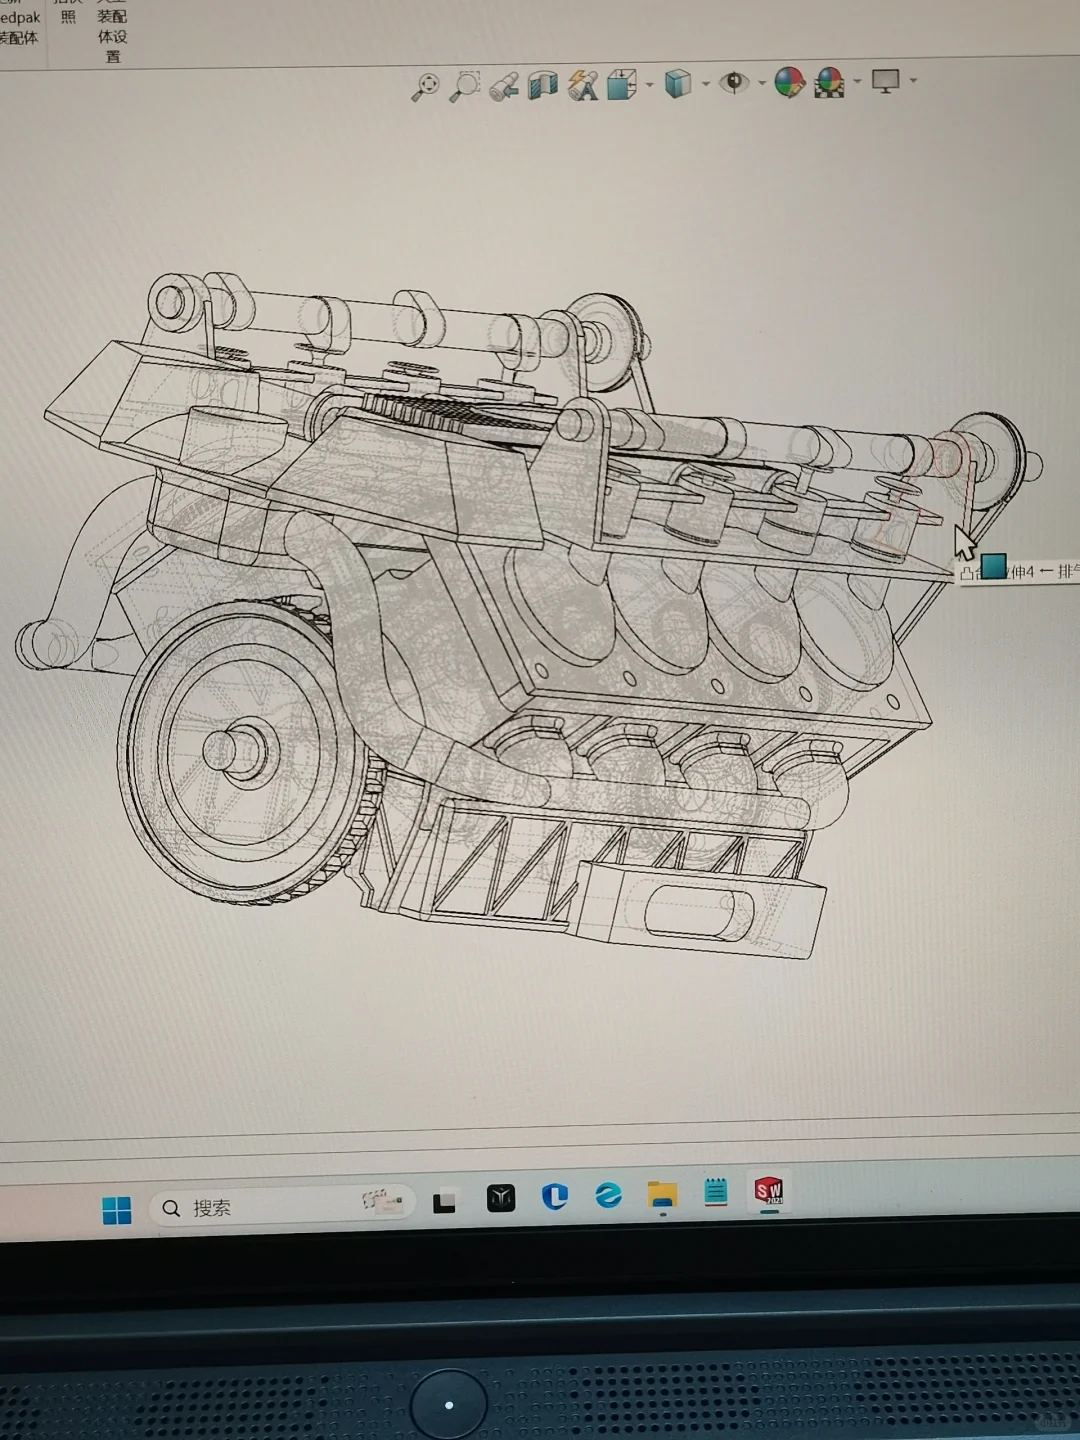This screenshot has height=1440, width=1080.
Task: Open the blue shield app in taskbar
Action: point(555,1196)
